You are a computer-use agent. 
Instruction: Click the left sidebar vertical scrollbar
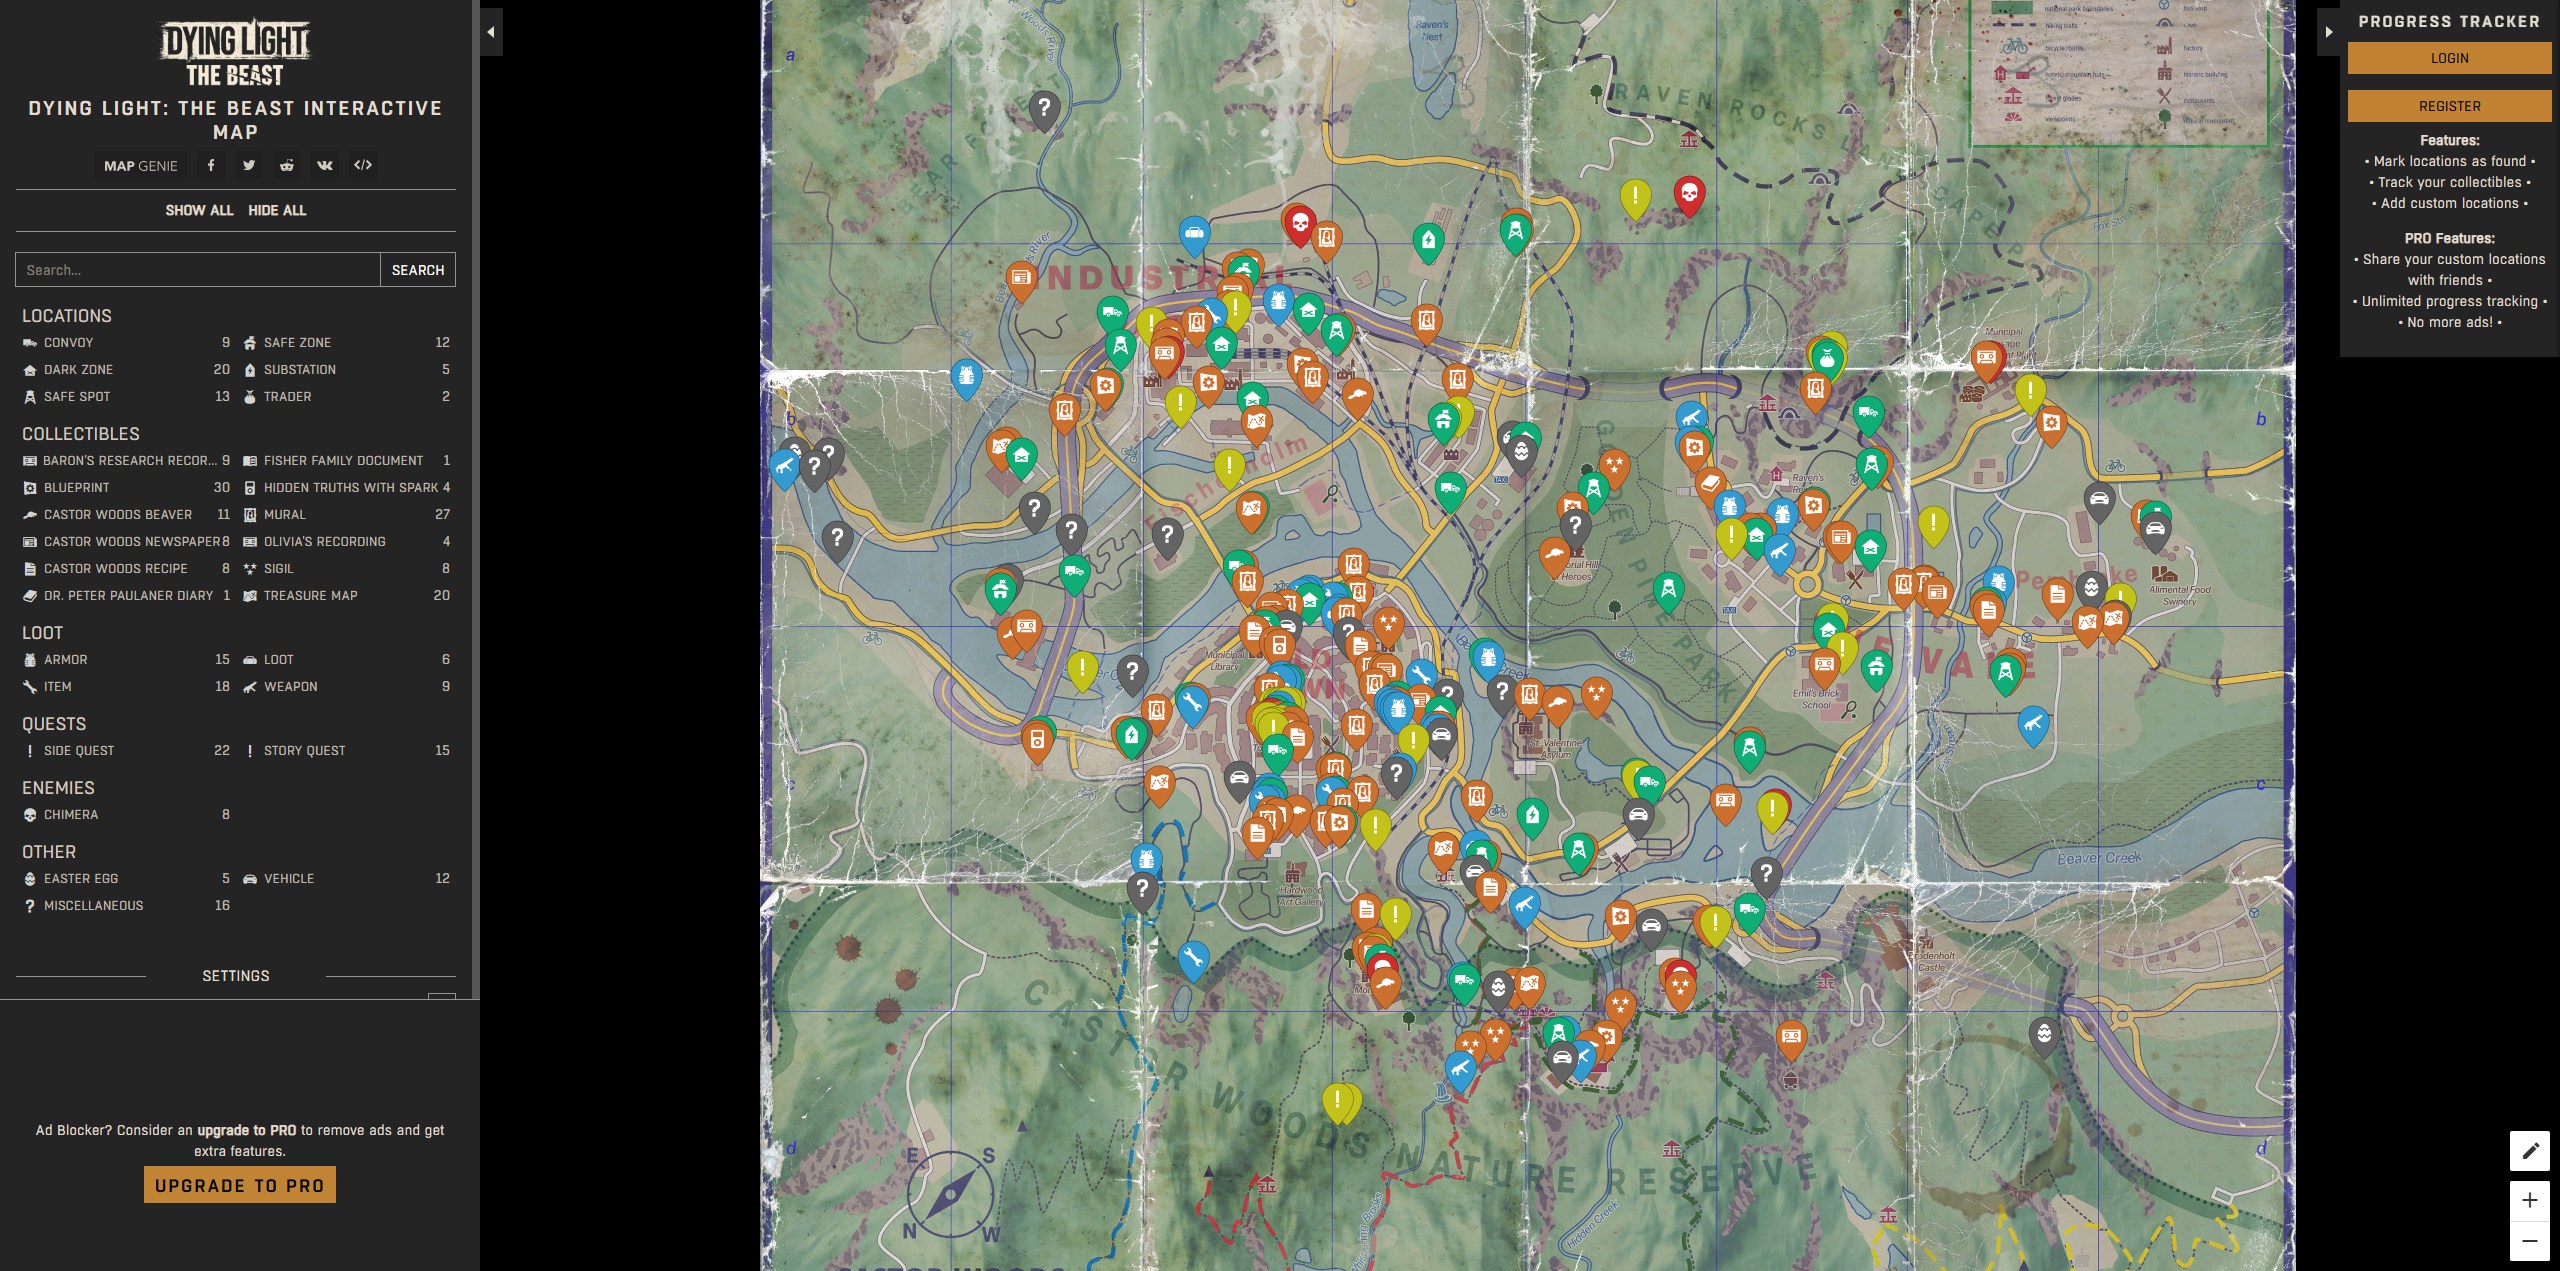coord(476,500)
